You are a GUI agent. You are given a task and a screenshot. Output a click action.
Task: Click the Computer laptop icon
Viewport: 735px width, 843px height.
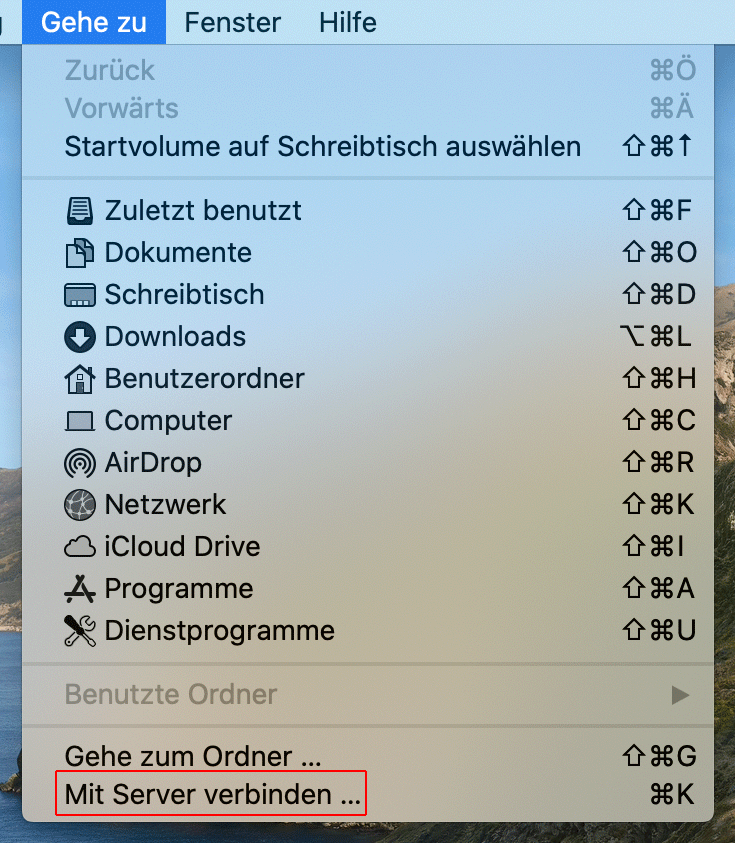point(80,421)
